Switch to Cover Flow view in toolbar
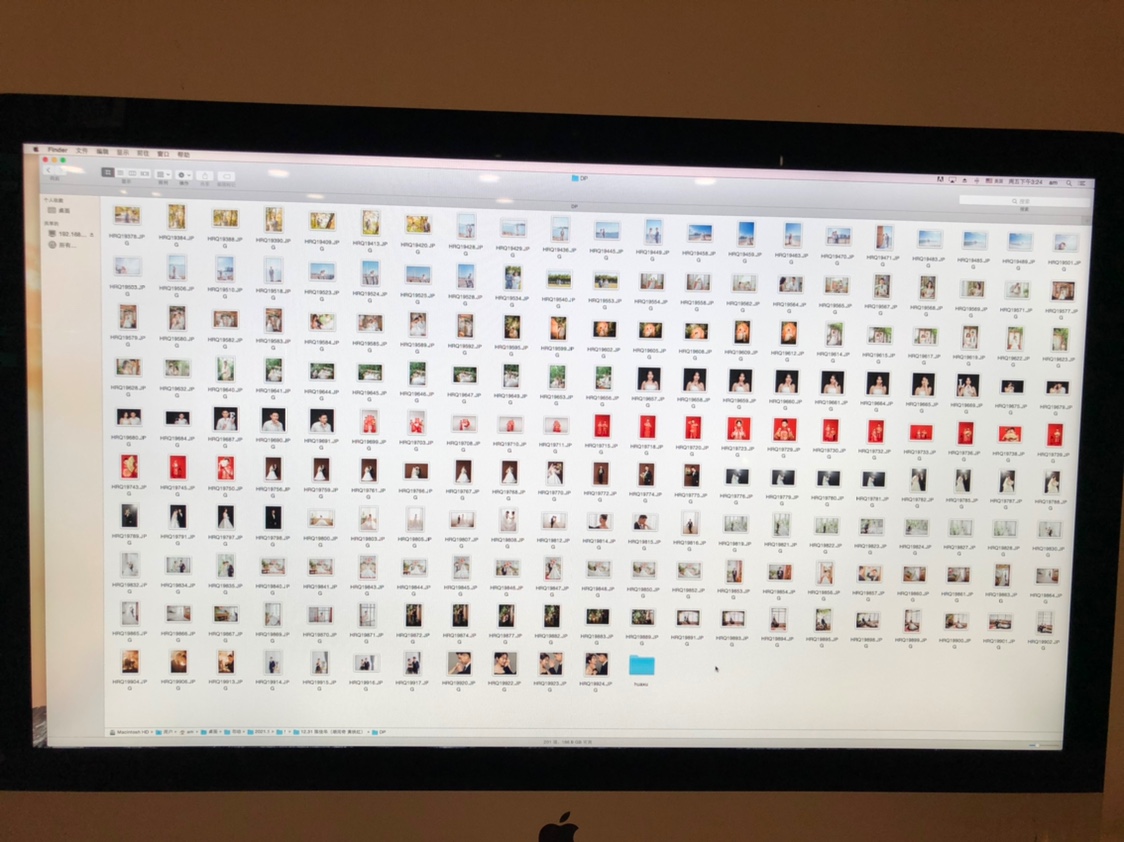This screenshot has width=1124, height=842. tap(146, 174)
